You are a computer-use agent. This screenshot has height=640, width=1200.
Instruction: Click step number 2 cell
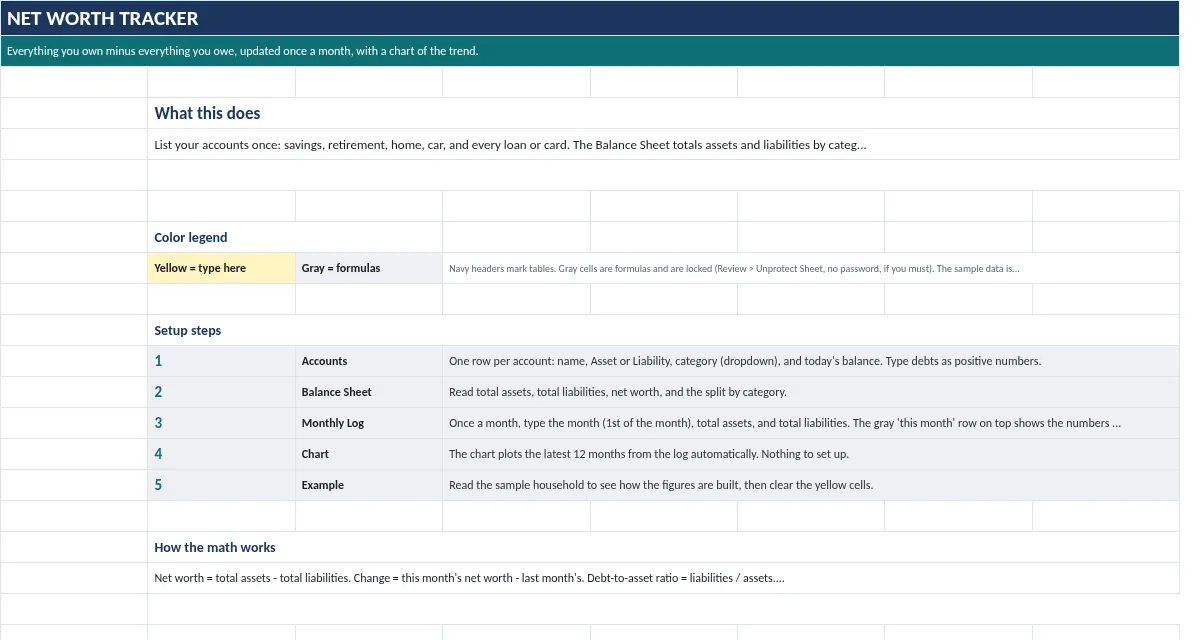pyautogui.click(x=221, y=392)
